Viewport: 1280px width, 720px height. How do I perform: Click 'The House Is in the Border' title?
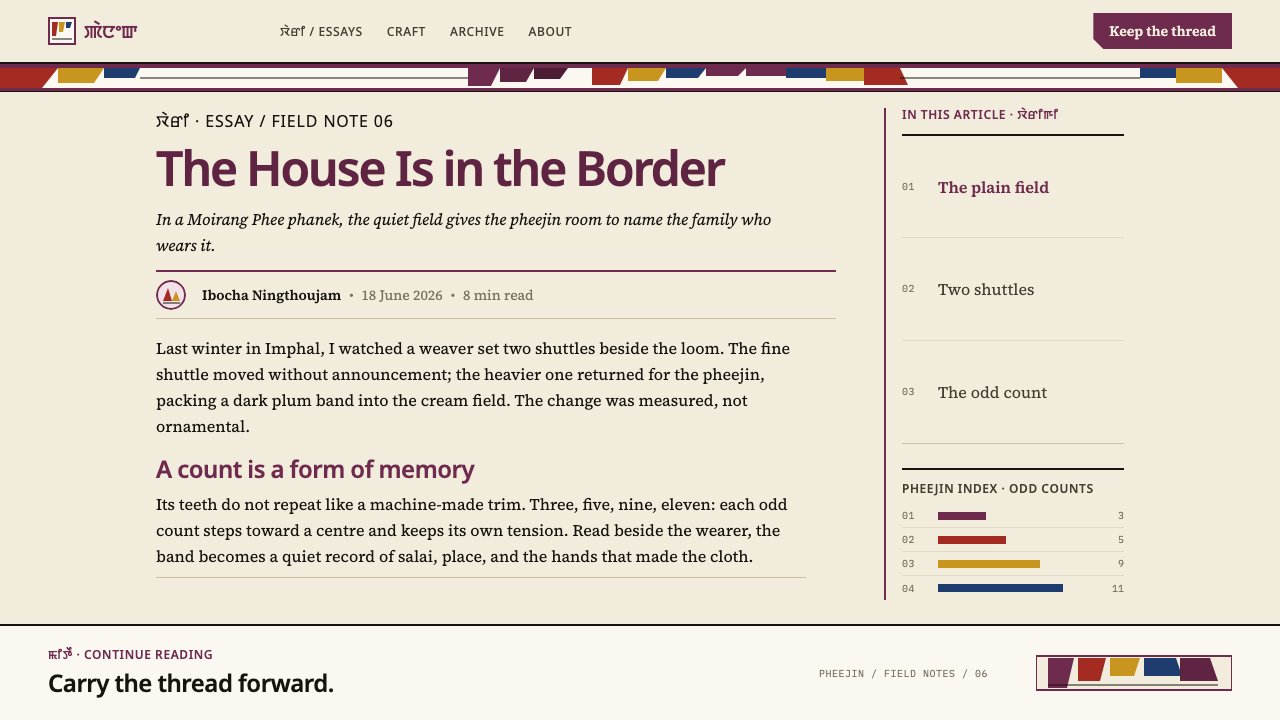pyautogui.click(x=440, y=168)
